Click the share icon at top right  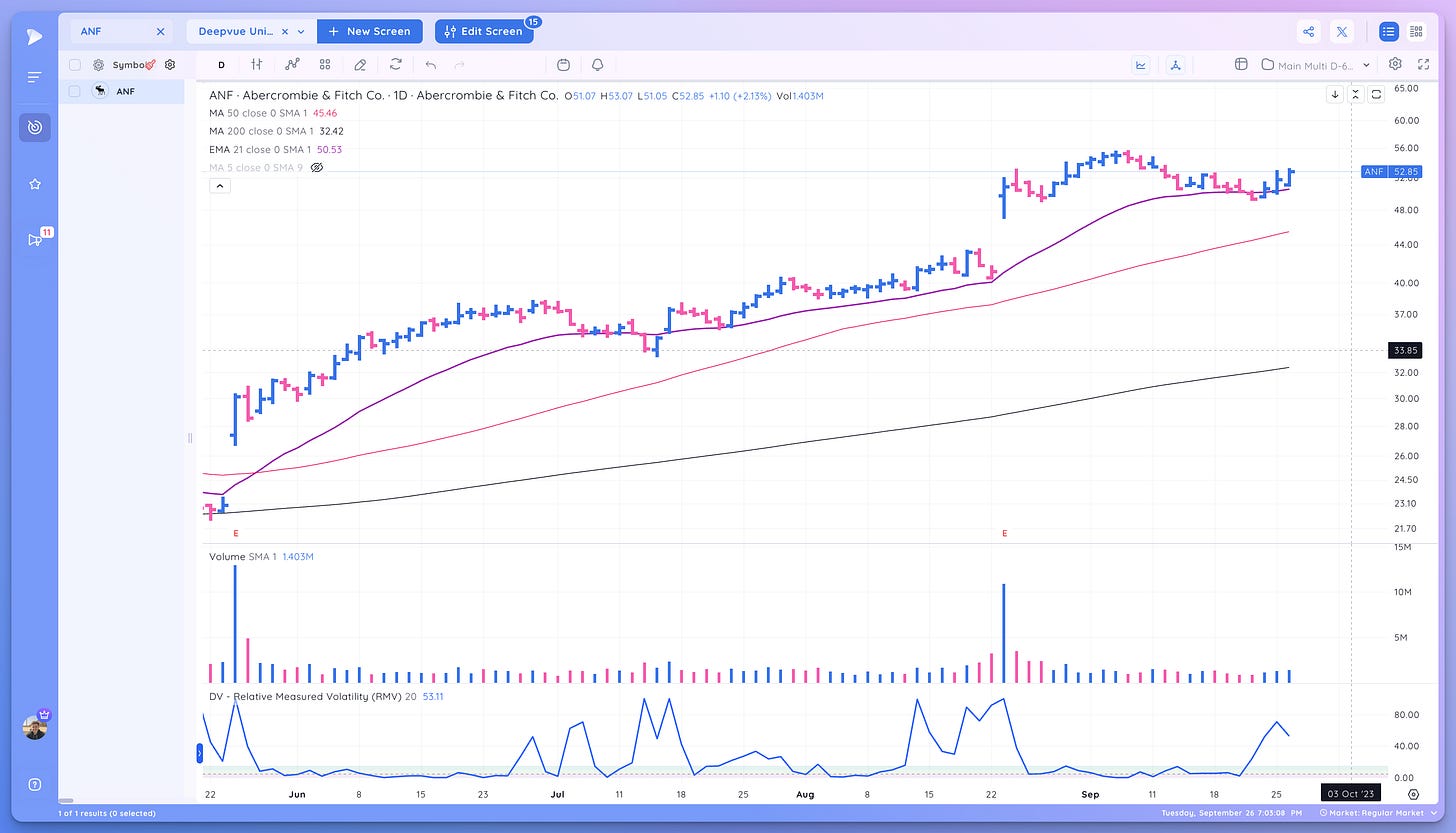point(1308,32)
